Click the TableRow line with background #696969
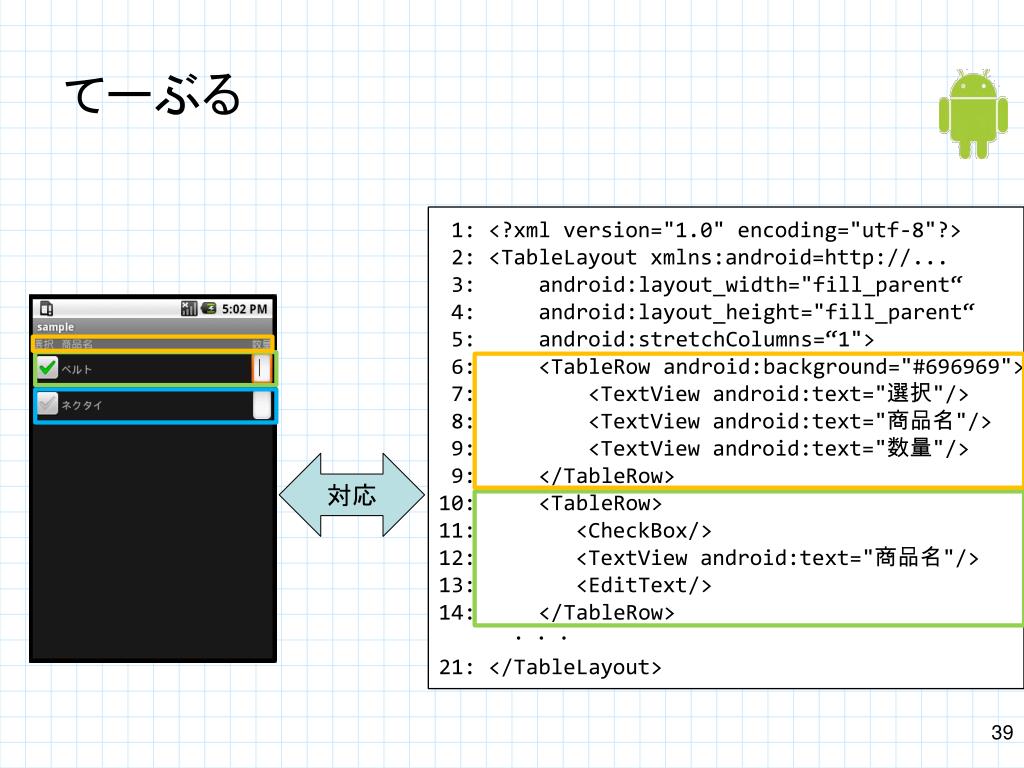The image size is (1024, 768). (x=781, y=367)
